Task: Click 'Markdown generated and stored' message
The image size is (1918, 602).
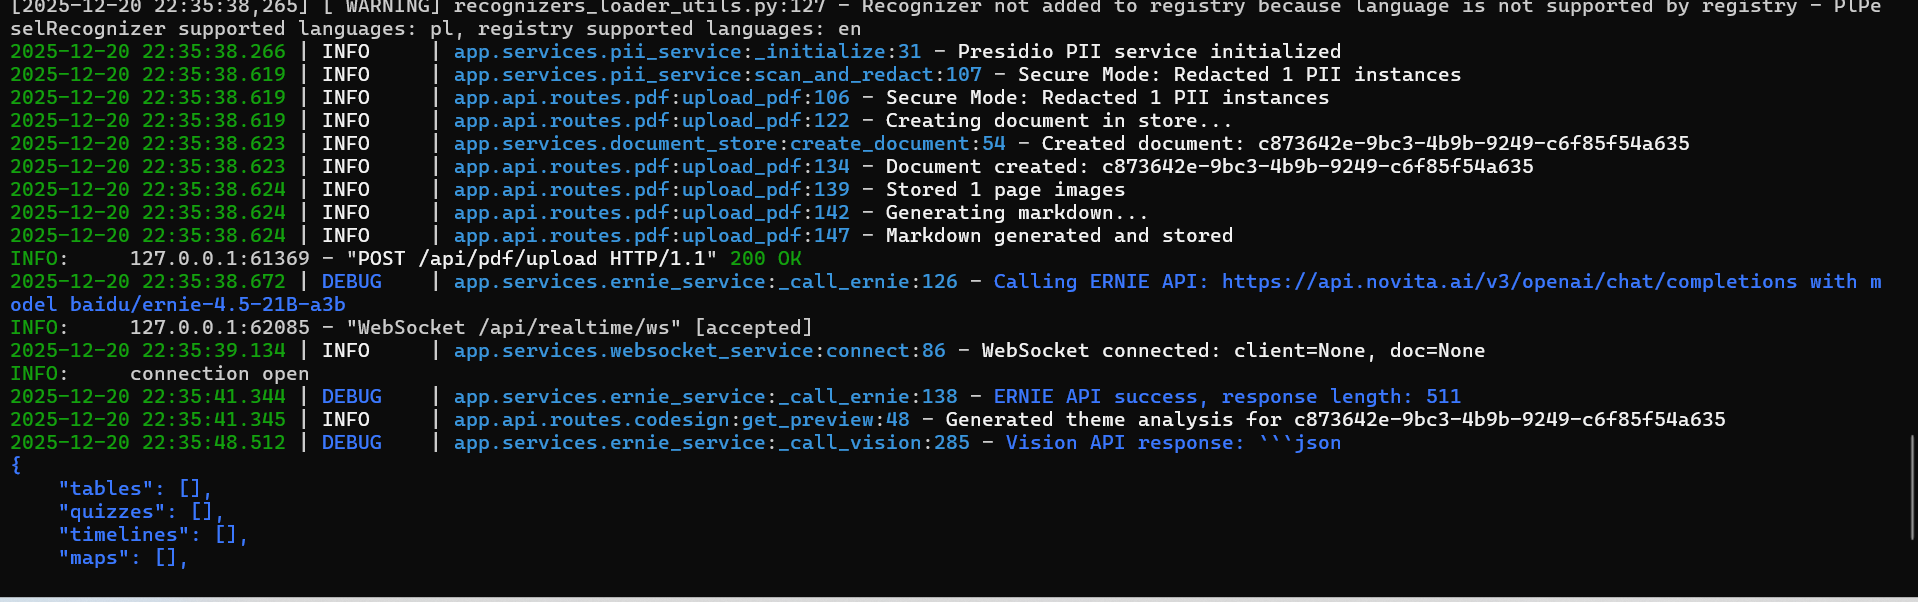Action: coord(1059,235)
